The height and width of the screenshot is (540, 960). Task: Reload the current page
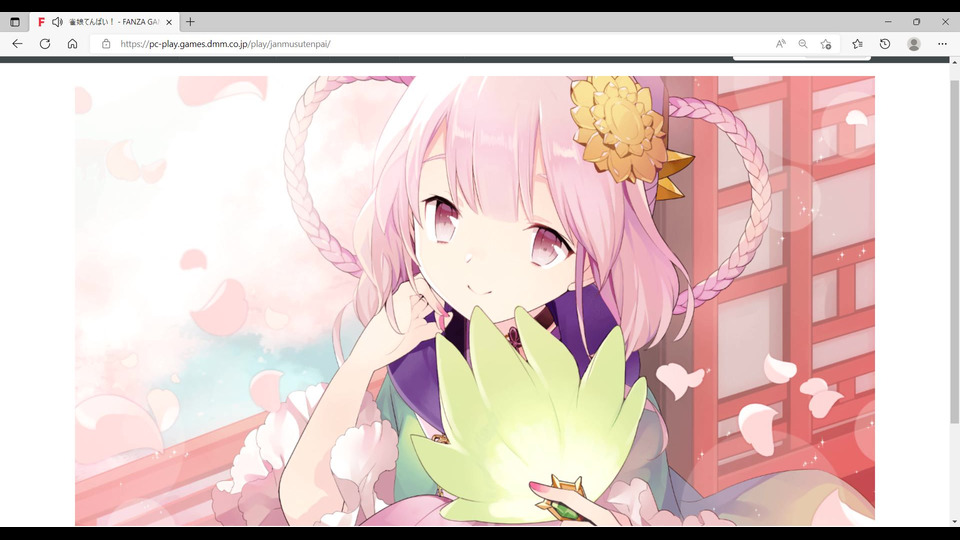[x=45, y=44]
